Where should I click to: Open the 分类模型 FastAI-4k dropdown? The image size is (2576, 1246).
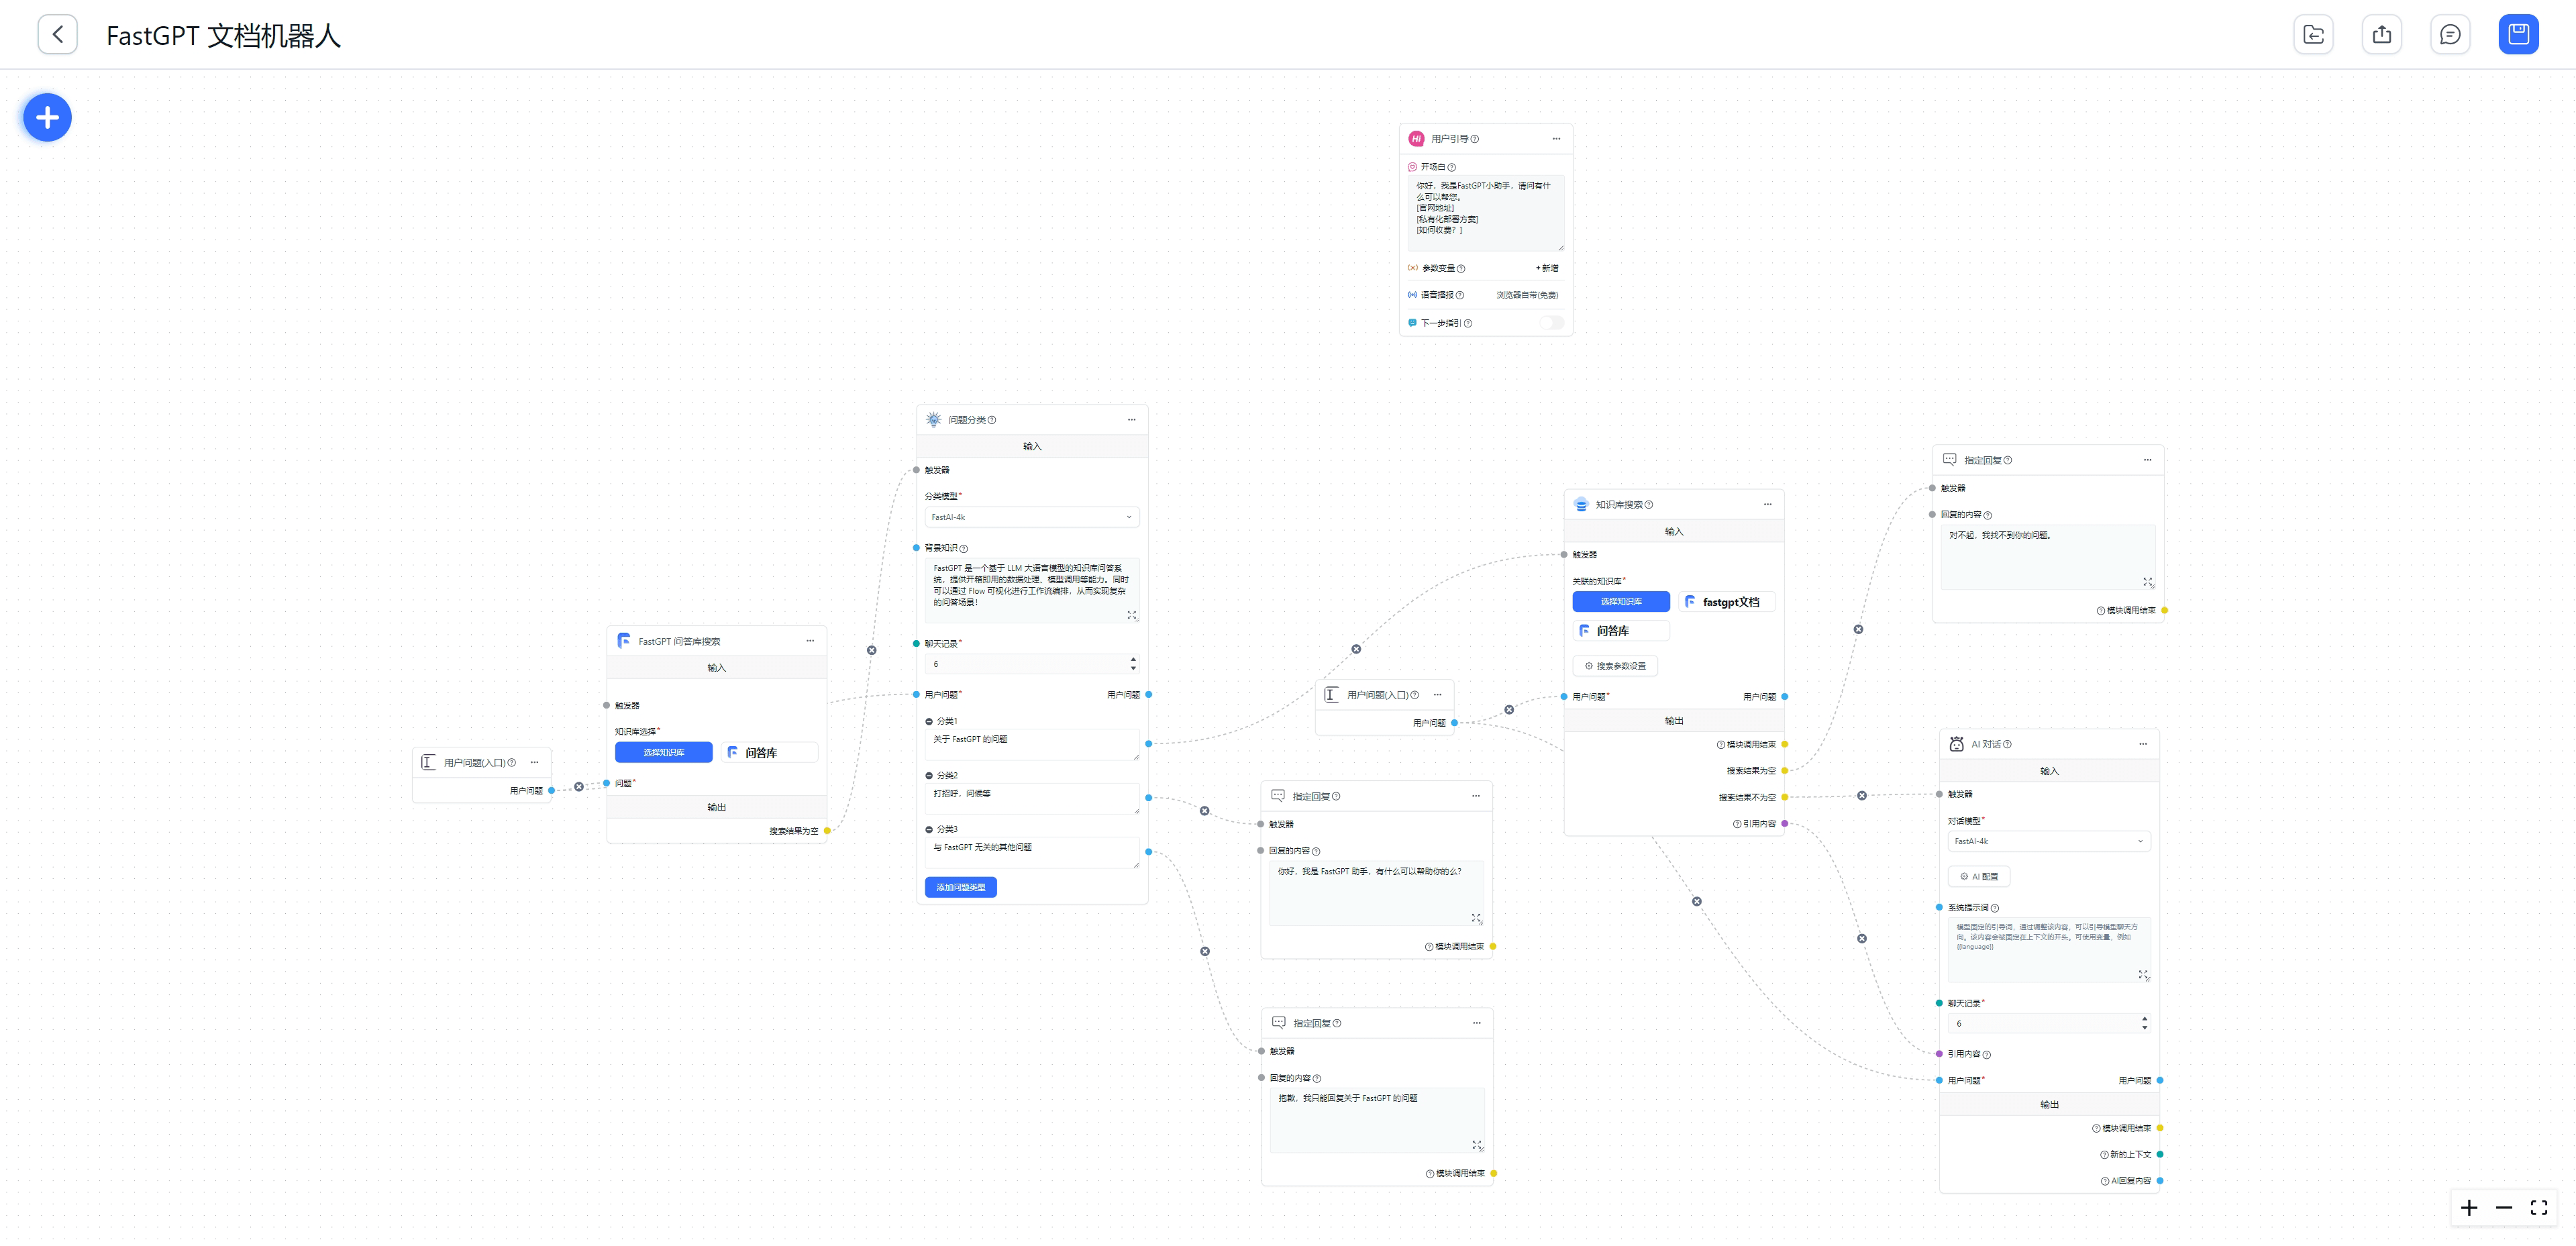coord(1031,517)
